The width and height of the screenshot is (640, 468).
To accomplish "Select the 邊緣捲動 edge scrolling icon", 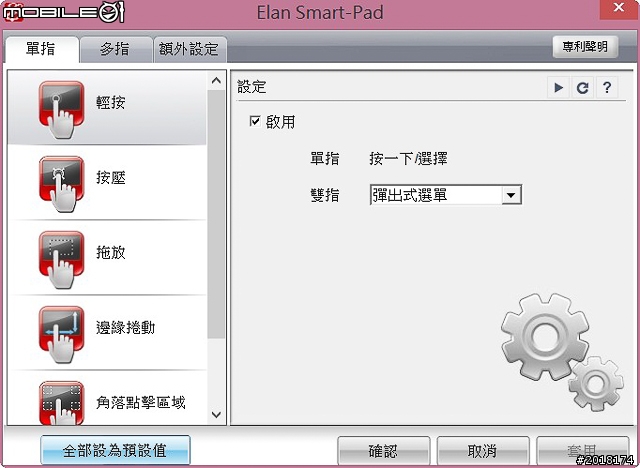I will [x=62, y=335].
